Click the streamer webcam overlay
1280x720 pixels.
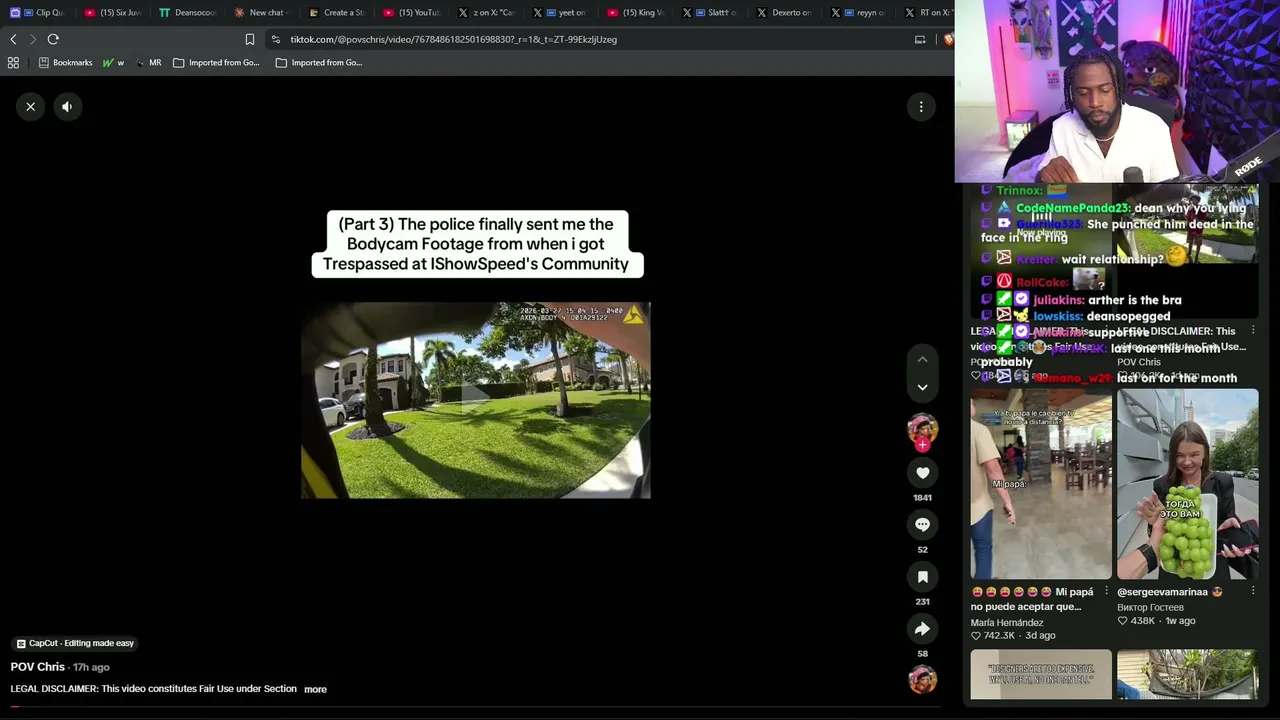coord(1117,91)
